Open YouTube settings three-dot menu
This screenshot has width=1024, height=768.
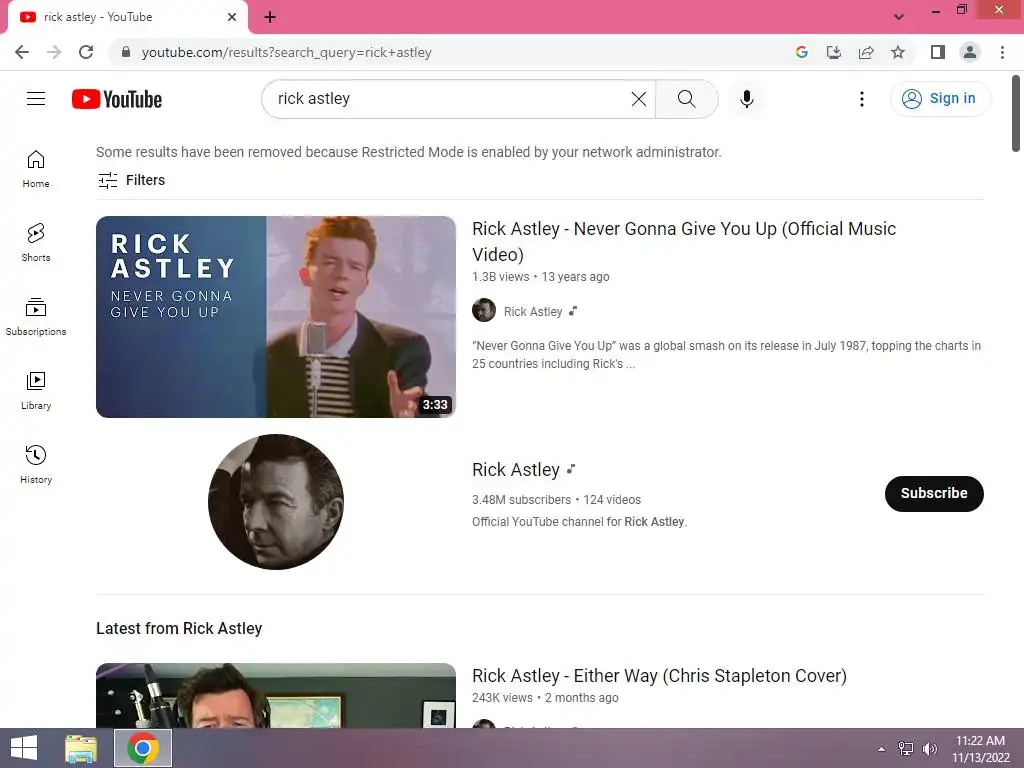tap(862, 99)
